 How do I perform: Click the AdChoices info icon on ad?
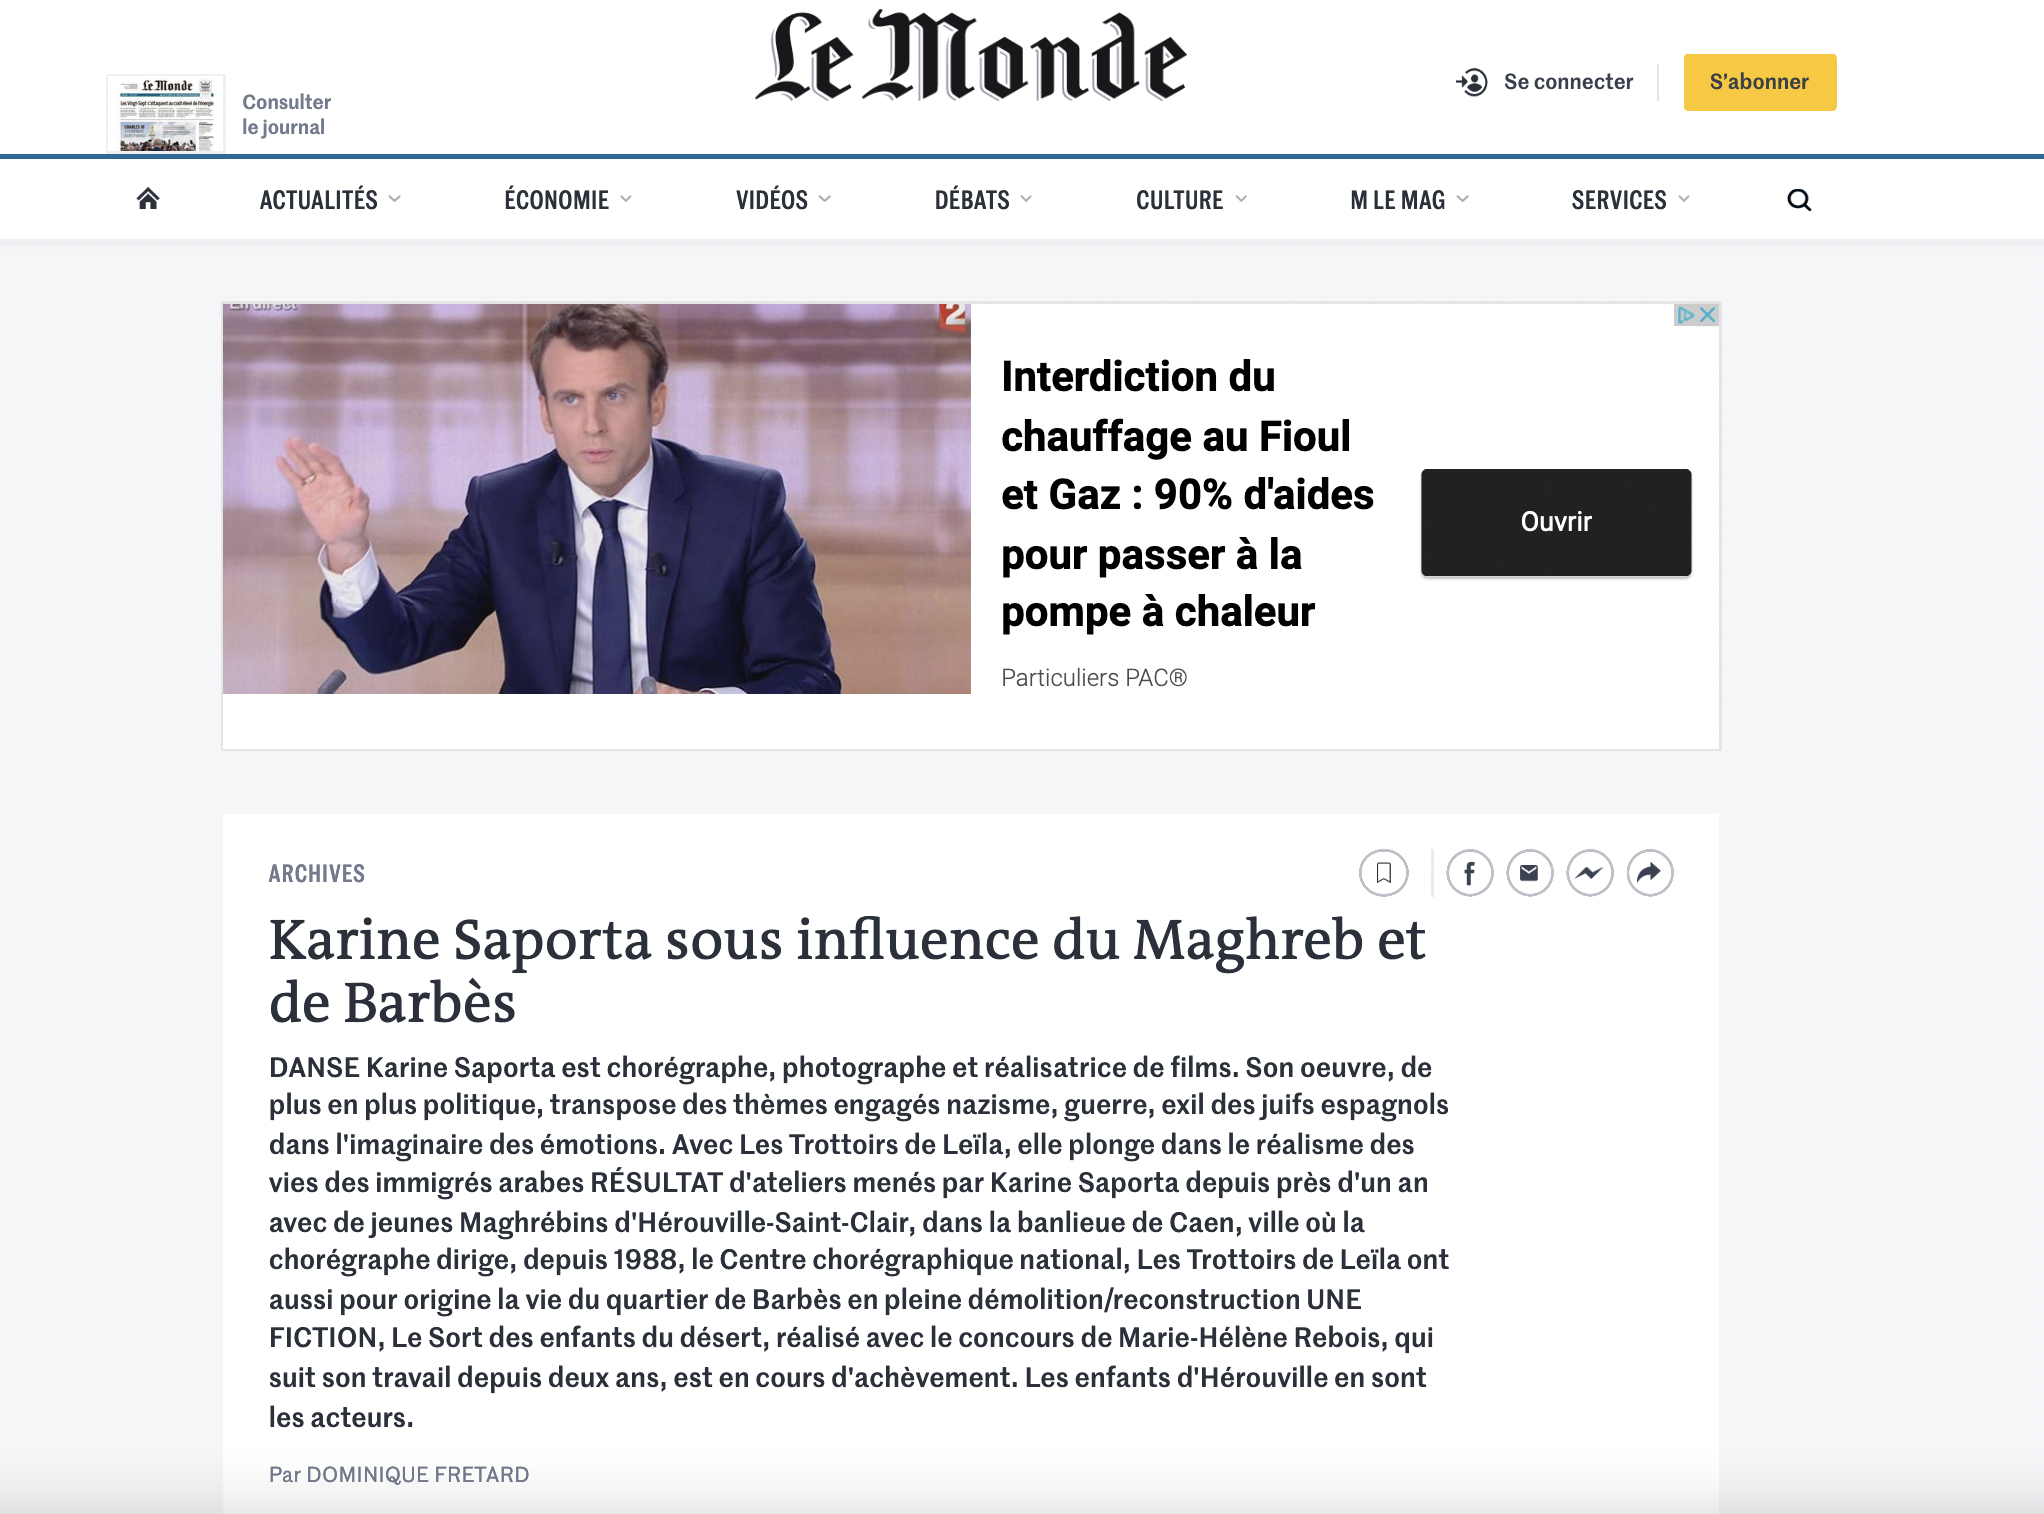click(1686, 315)
